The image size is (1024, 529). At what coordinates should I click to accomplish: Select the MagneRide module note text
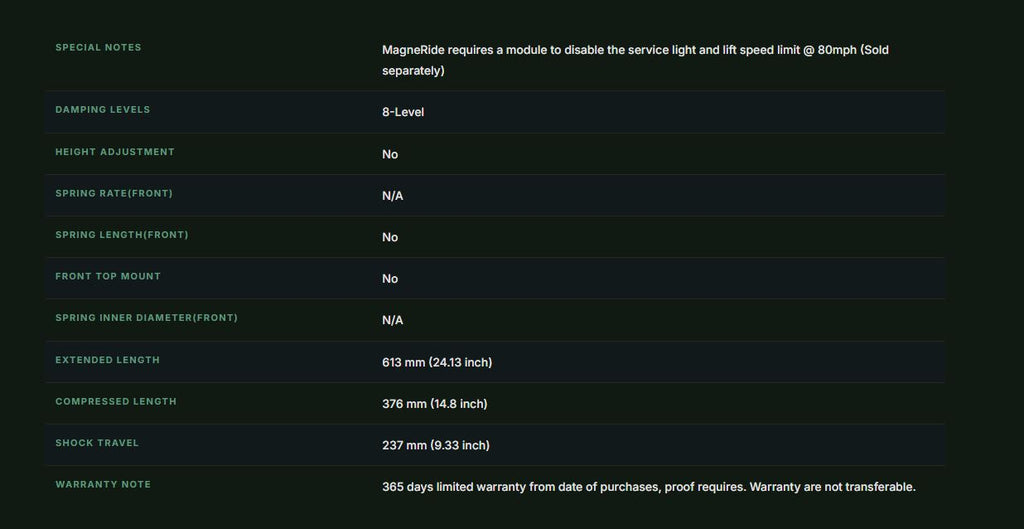(x=635, y=60)
